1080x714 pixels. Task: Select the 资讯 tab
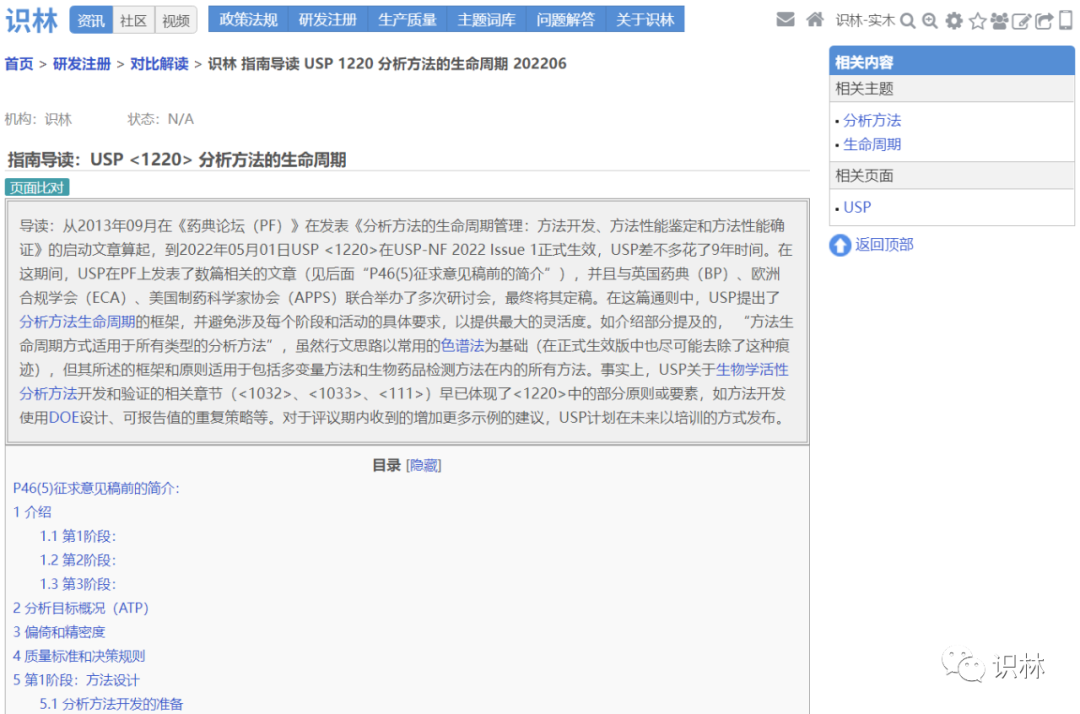click(x=91, y=21)
